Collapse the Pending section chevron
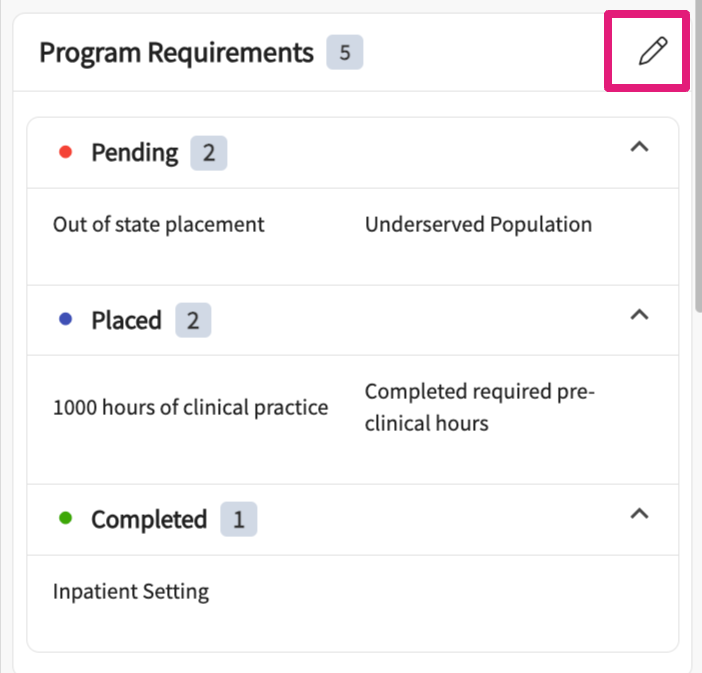 (x=640, y=147)
